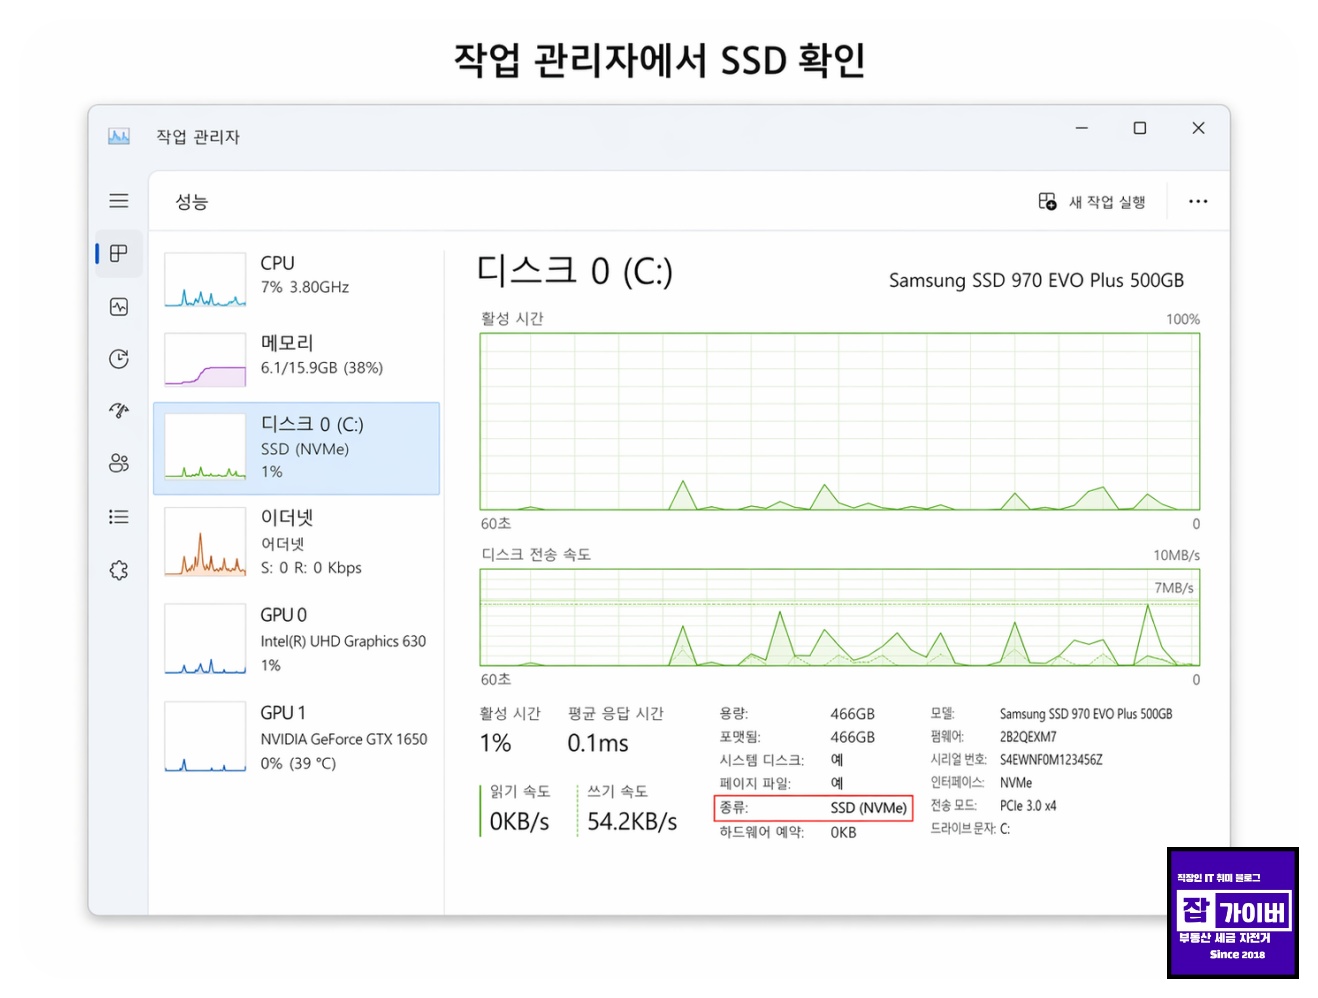Screen dimensions: 1318x998
Task: Open the Processes page icon
Action: pos(119,254)
